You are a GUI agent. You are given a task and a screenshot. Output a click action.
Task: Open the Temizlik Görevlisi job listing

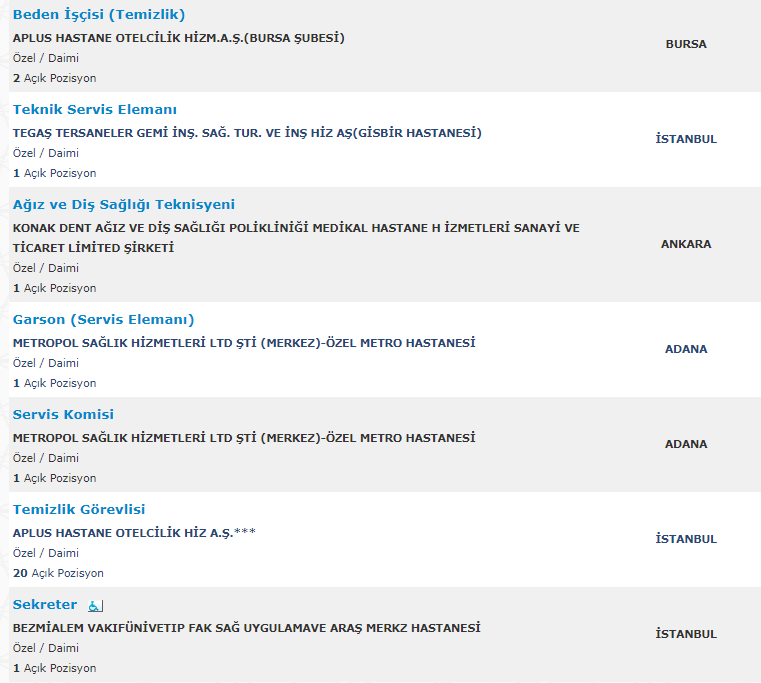(79, 509)
